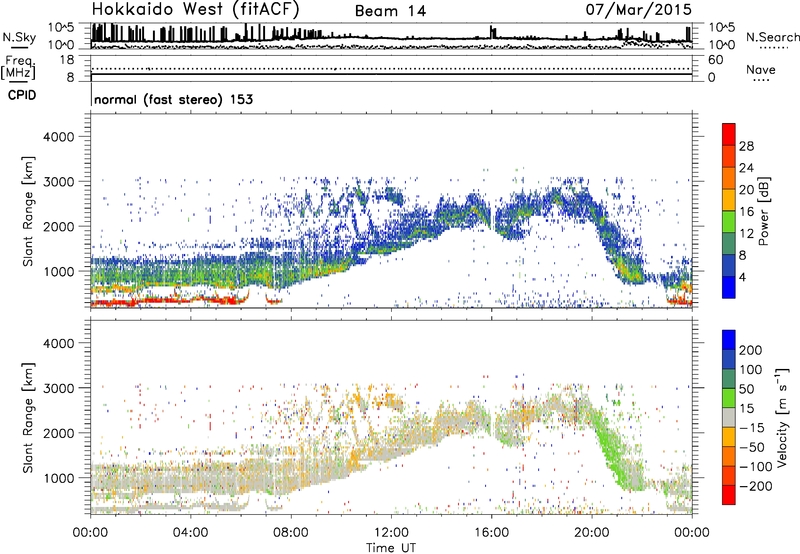The height and width of the screenshot is (554, 800).
Task: Click the CPID row label
Action: 22,95
